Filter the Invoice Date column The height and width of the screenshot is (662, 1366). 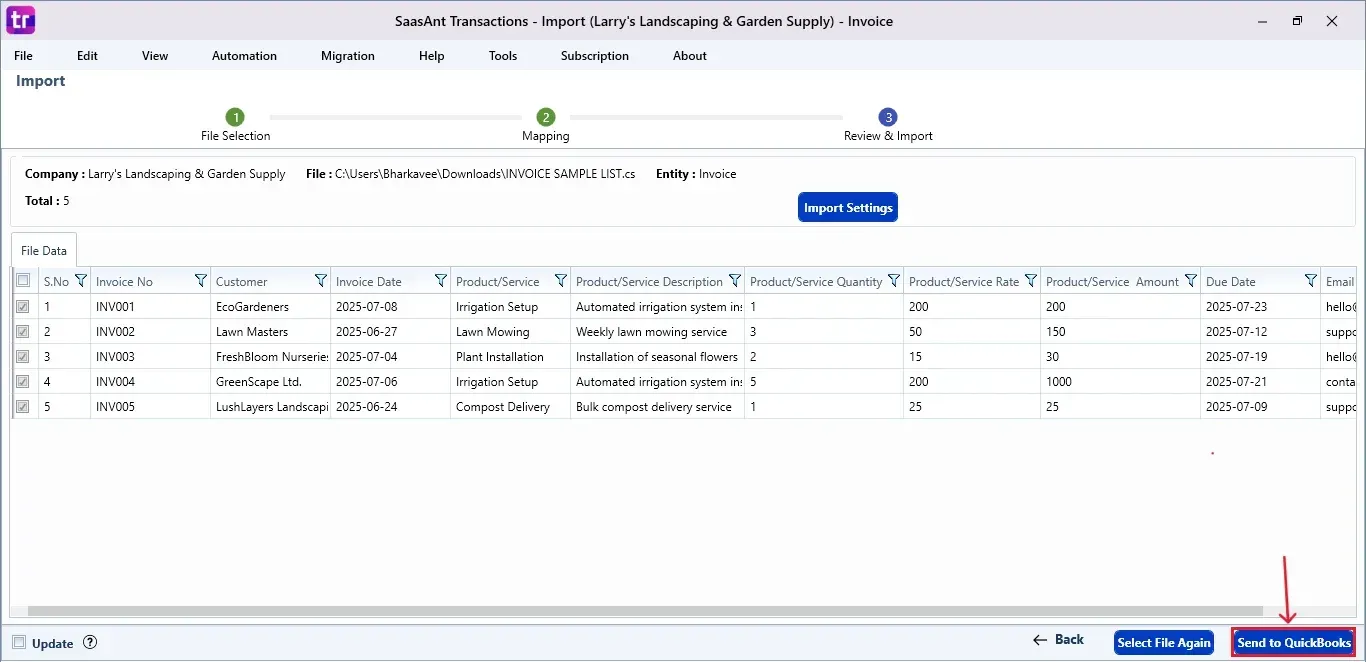pyautogui.click(x=440, y=281)
